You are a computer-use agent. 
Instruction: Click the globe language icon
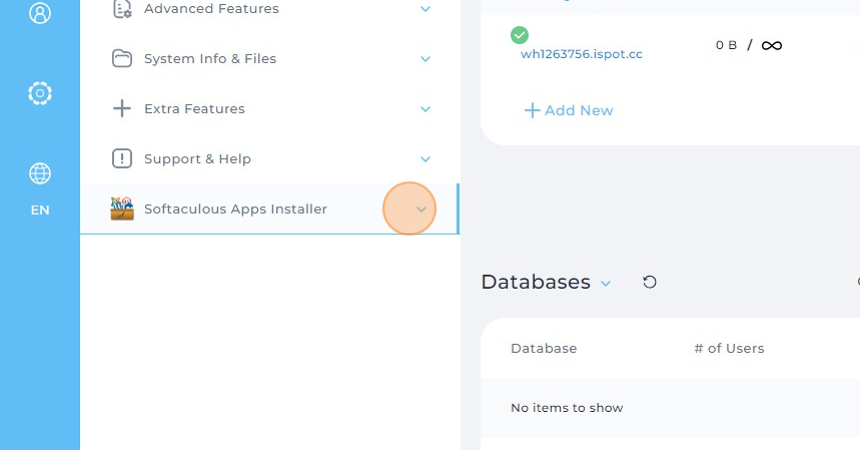click(x=39, y=173)
